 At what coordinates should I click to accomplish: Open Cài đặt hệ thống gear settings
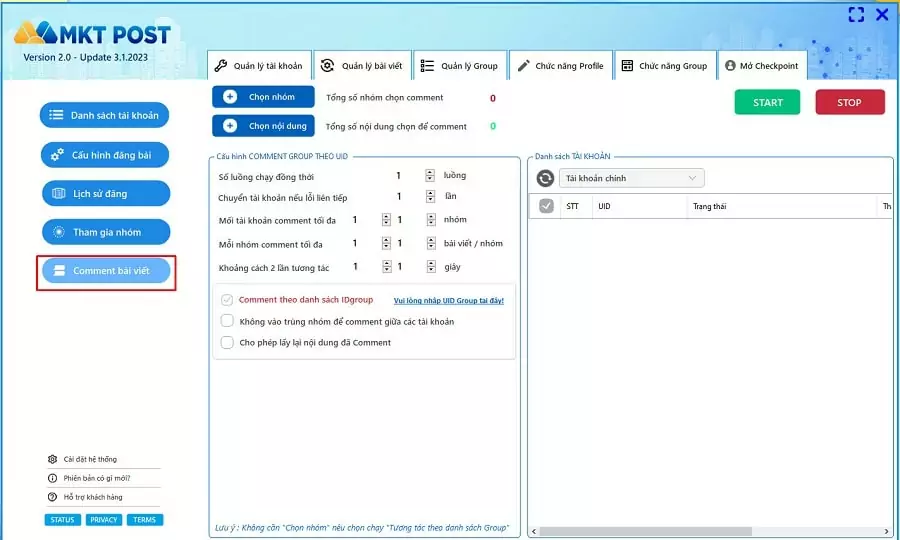[x=82, y=459]
